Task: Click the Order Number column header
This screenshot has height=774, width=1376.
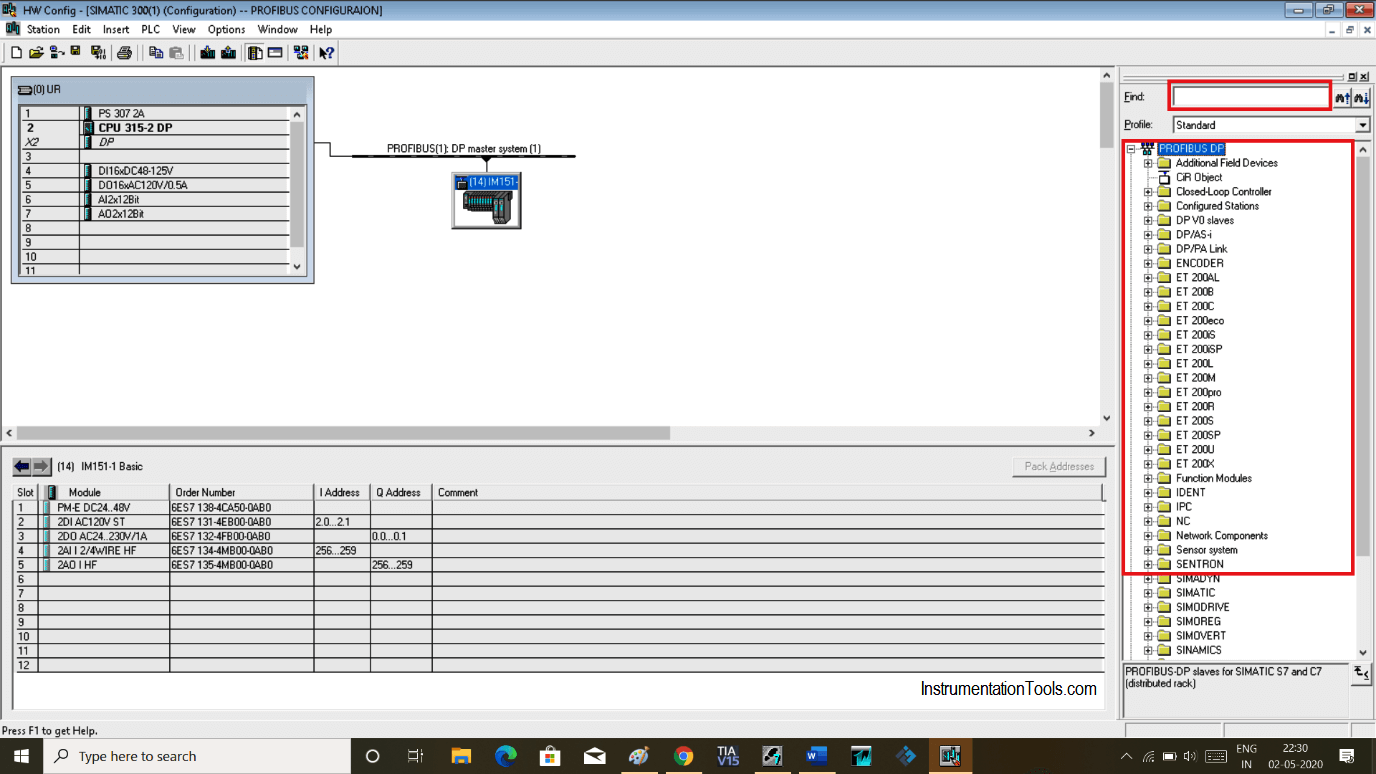Action: pos(241,492)
